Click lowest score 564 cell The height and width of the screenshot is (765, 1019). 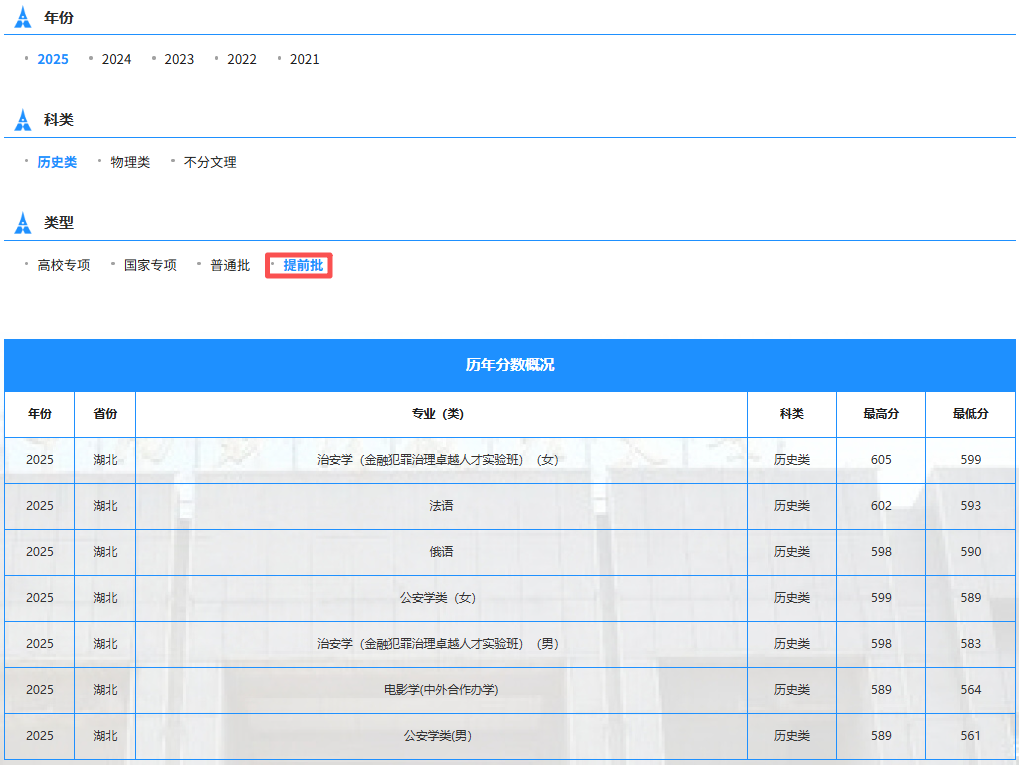[971, 691]
